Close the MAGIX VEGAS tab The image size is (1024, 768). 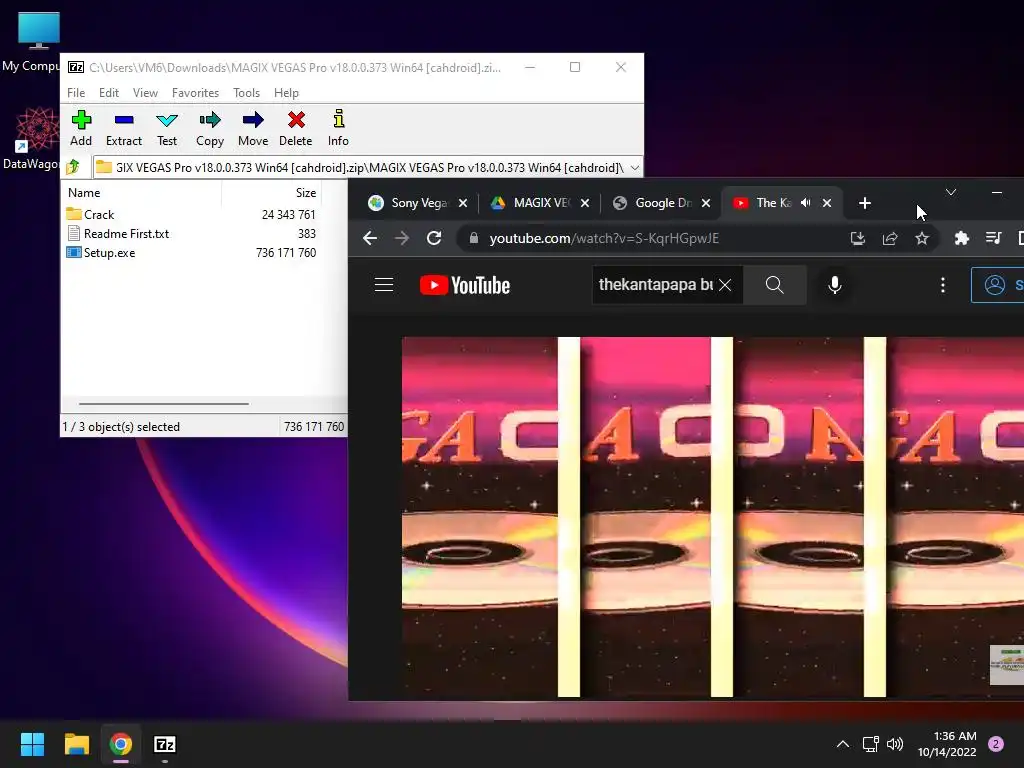tap(585, 203)
